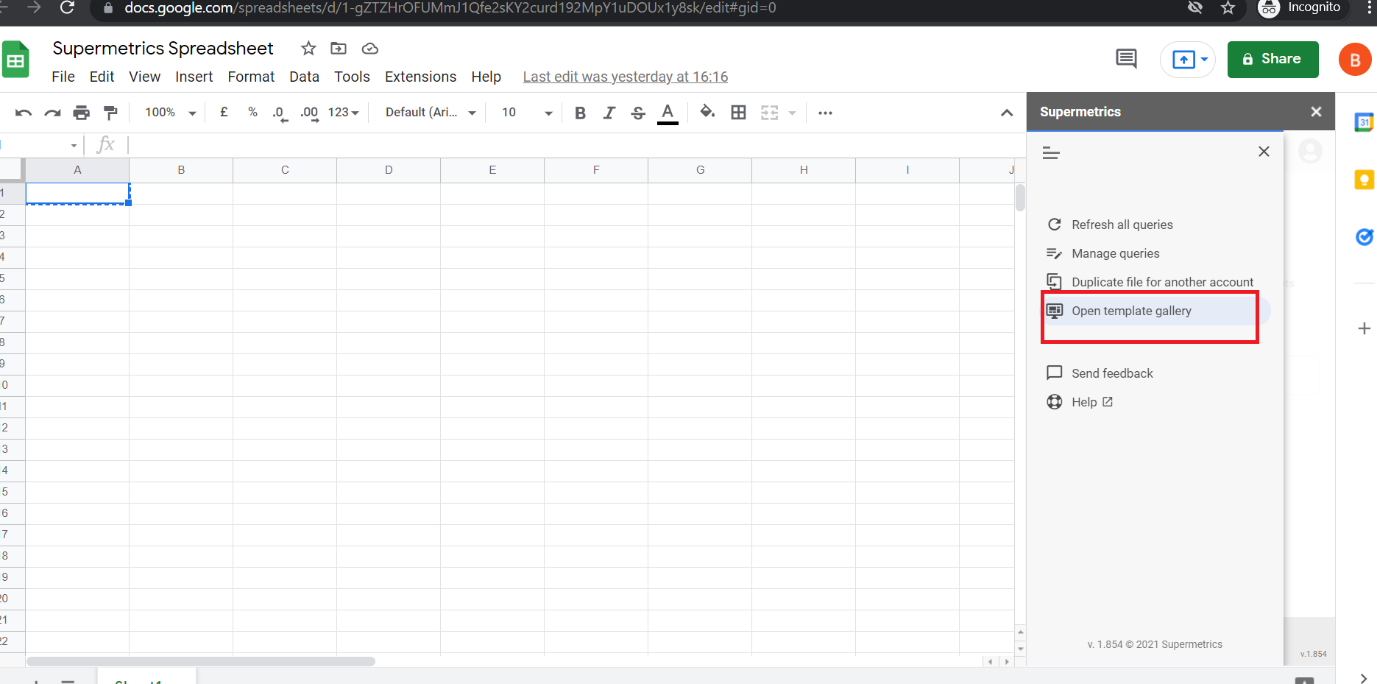Viewport: 1377px width, 684px height.
Task: Open the Data menu
Action: [x=304, y=77]
